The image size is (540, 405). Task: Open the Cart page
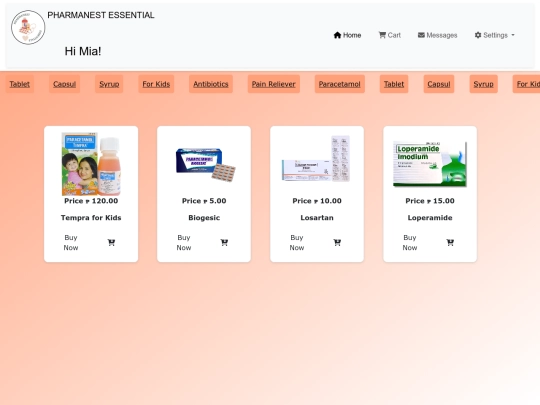390,35
